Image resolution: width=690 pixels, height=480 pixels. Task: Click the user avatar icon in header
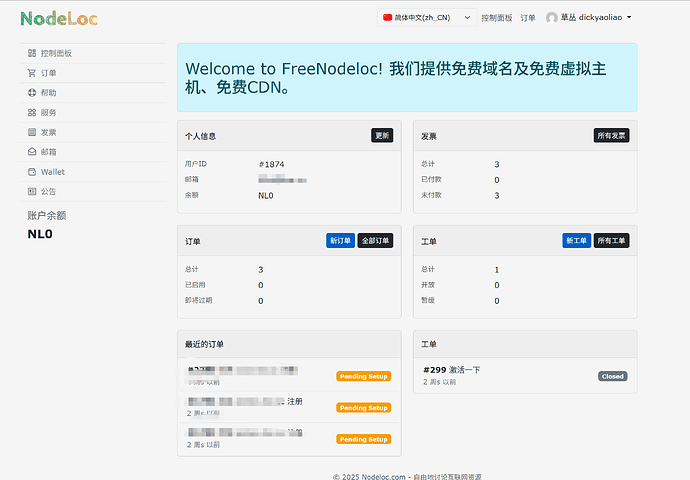[552, 18]
